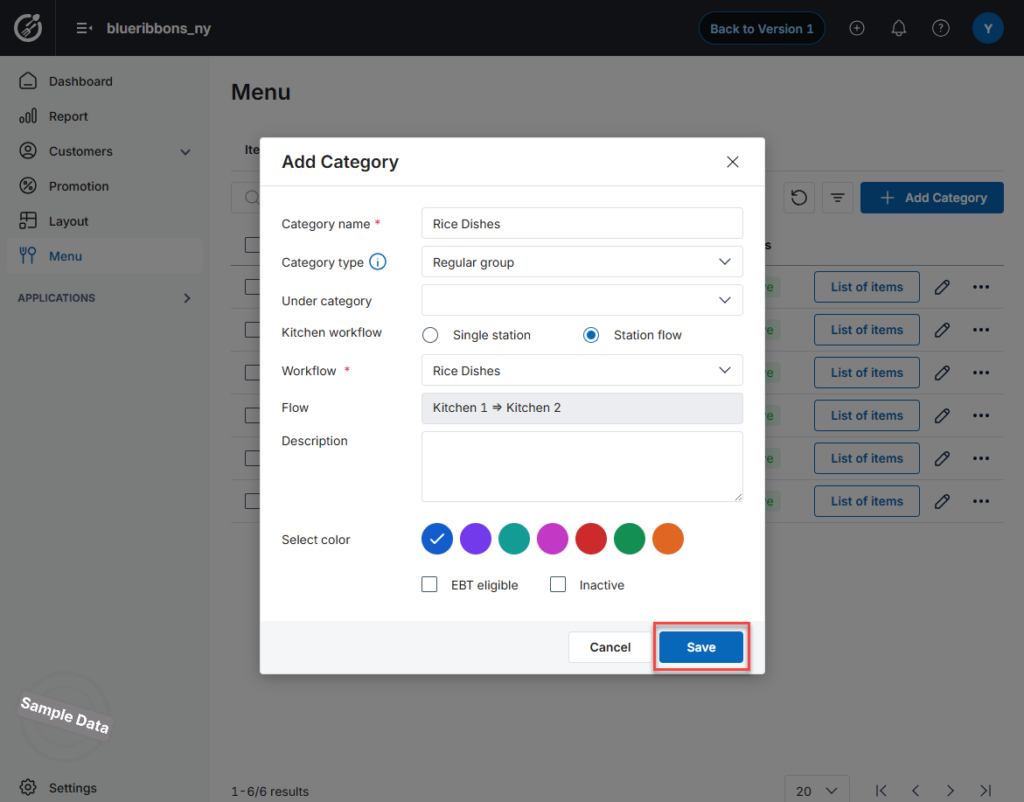Open user avatar Y menu
1024x802 pixels.
click(987, 28)
